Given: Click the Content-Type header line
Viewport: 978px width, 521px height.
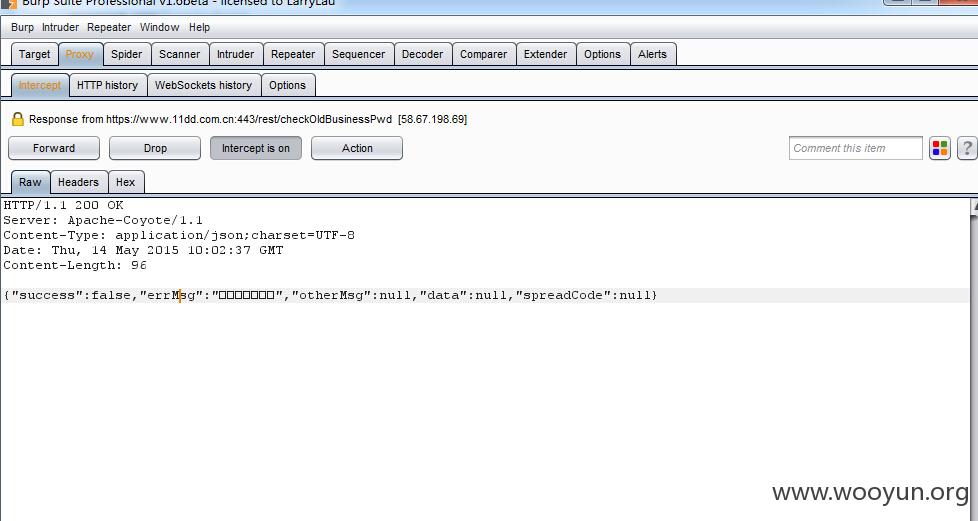Looking at the screenshot, I should tap(179, 235).
